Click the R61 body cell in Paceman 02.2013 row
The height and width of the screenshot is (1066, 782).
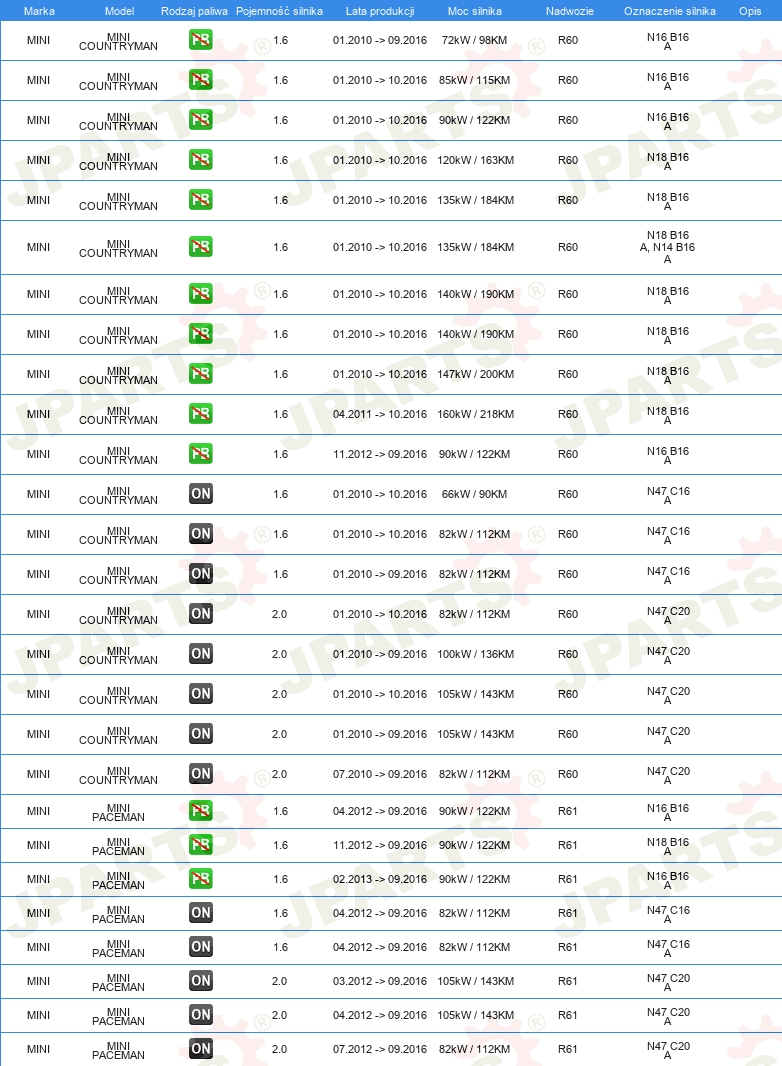[568, 879]
